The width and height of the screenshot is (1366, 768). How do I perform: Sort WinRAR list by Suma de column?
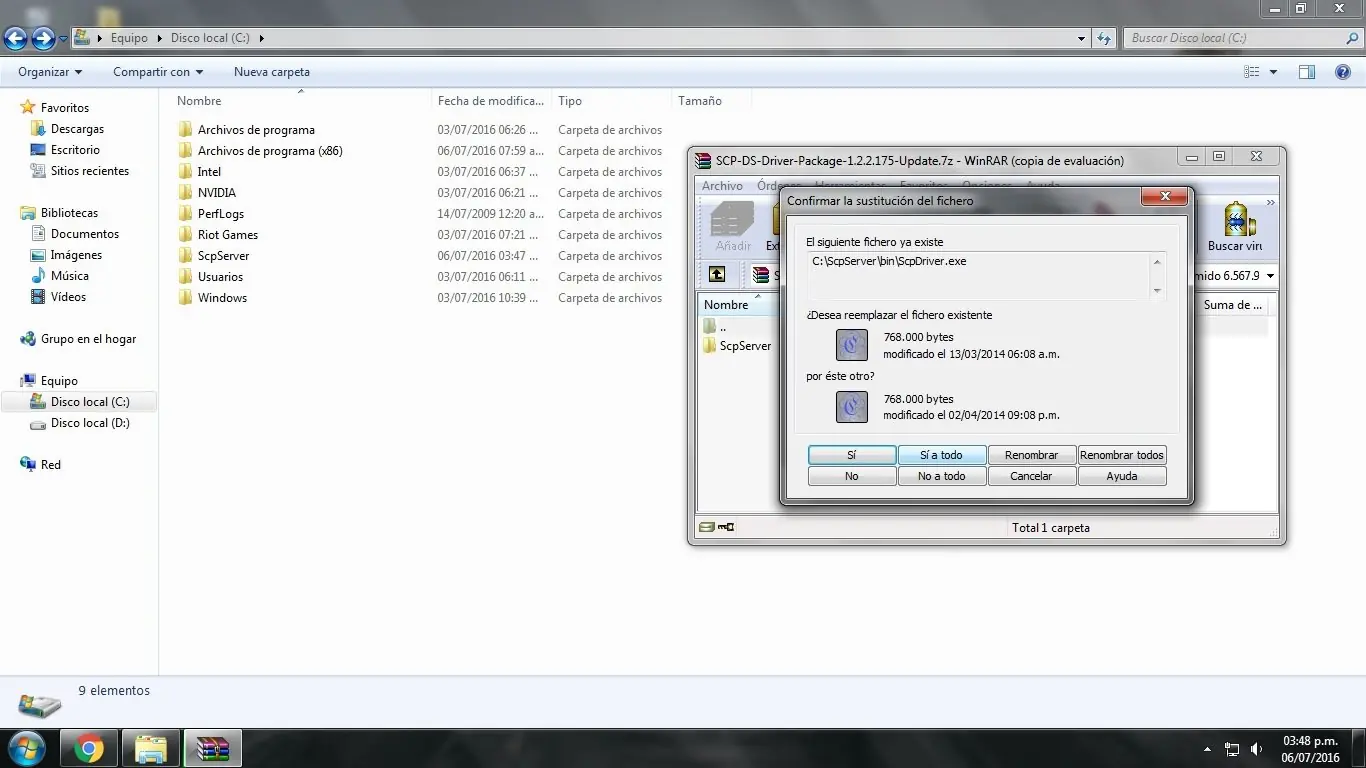[1233, 305]
